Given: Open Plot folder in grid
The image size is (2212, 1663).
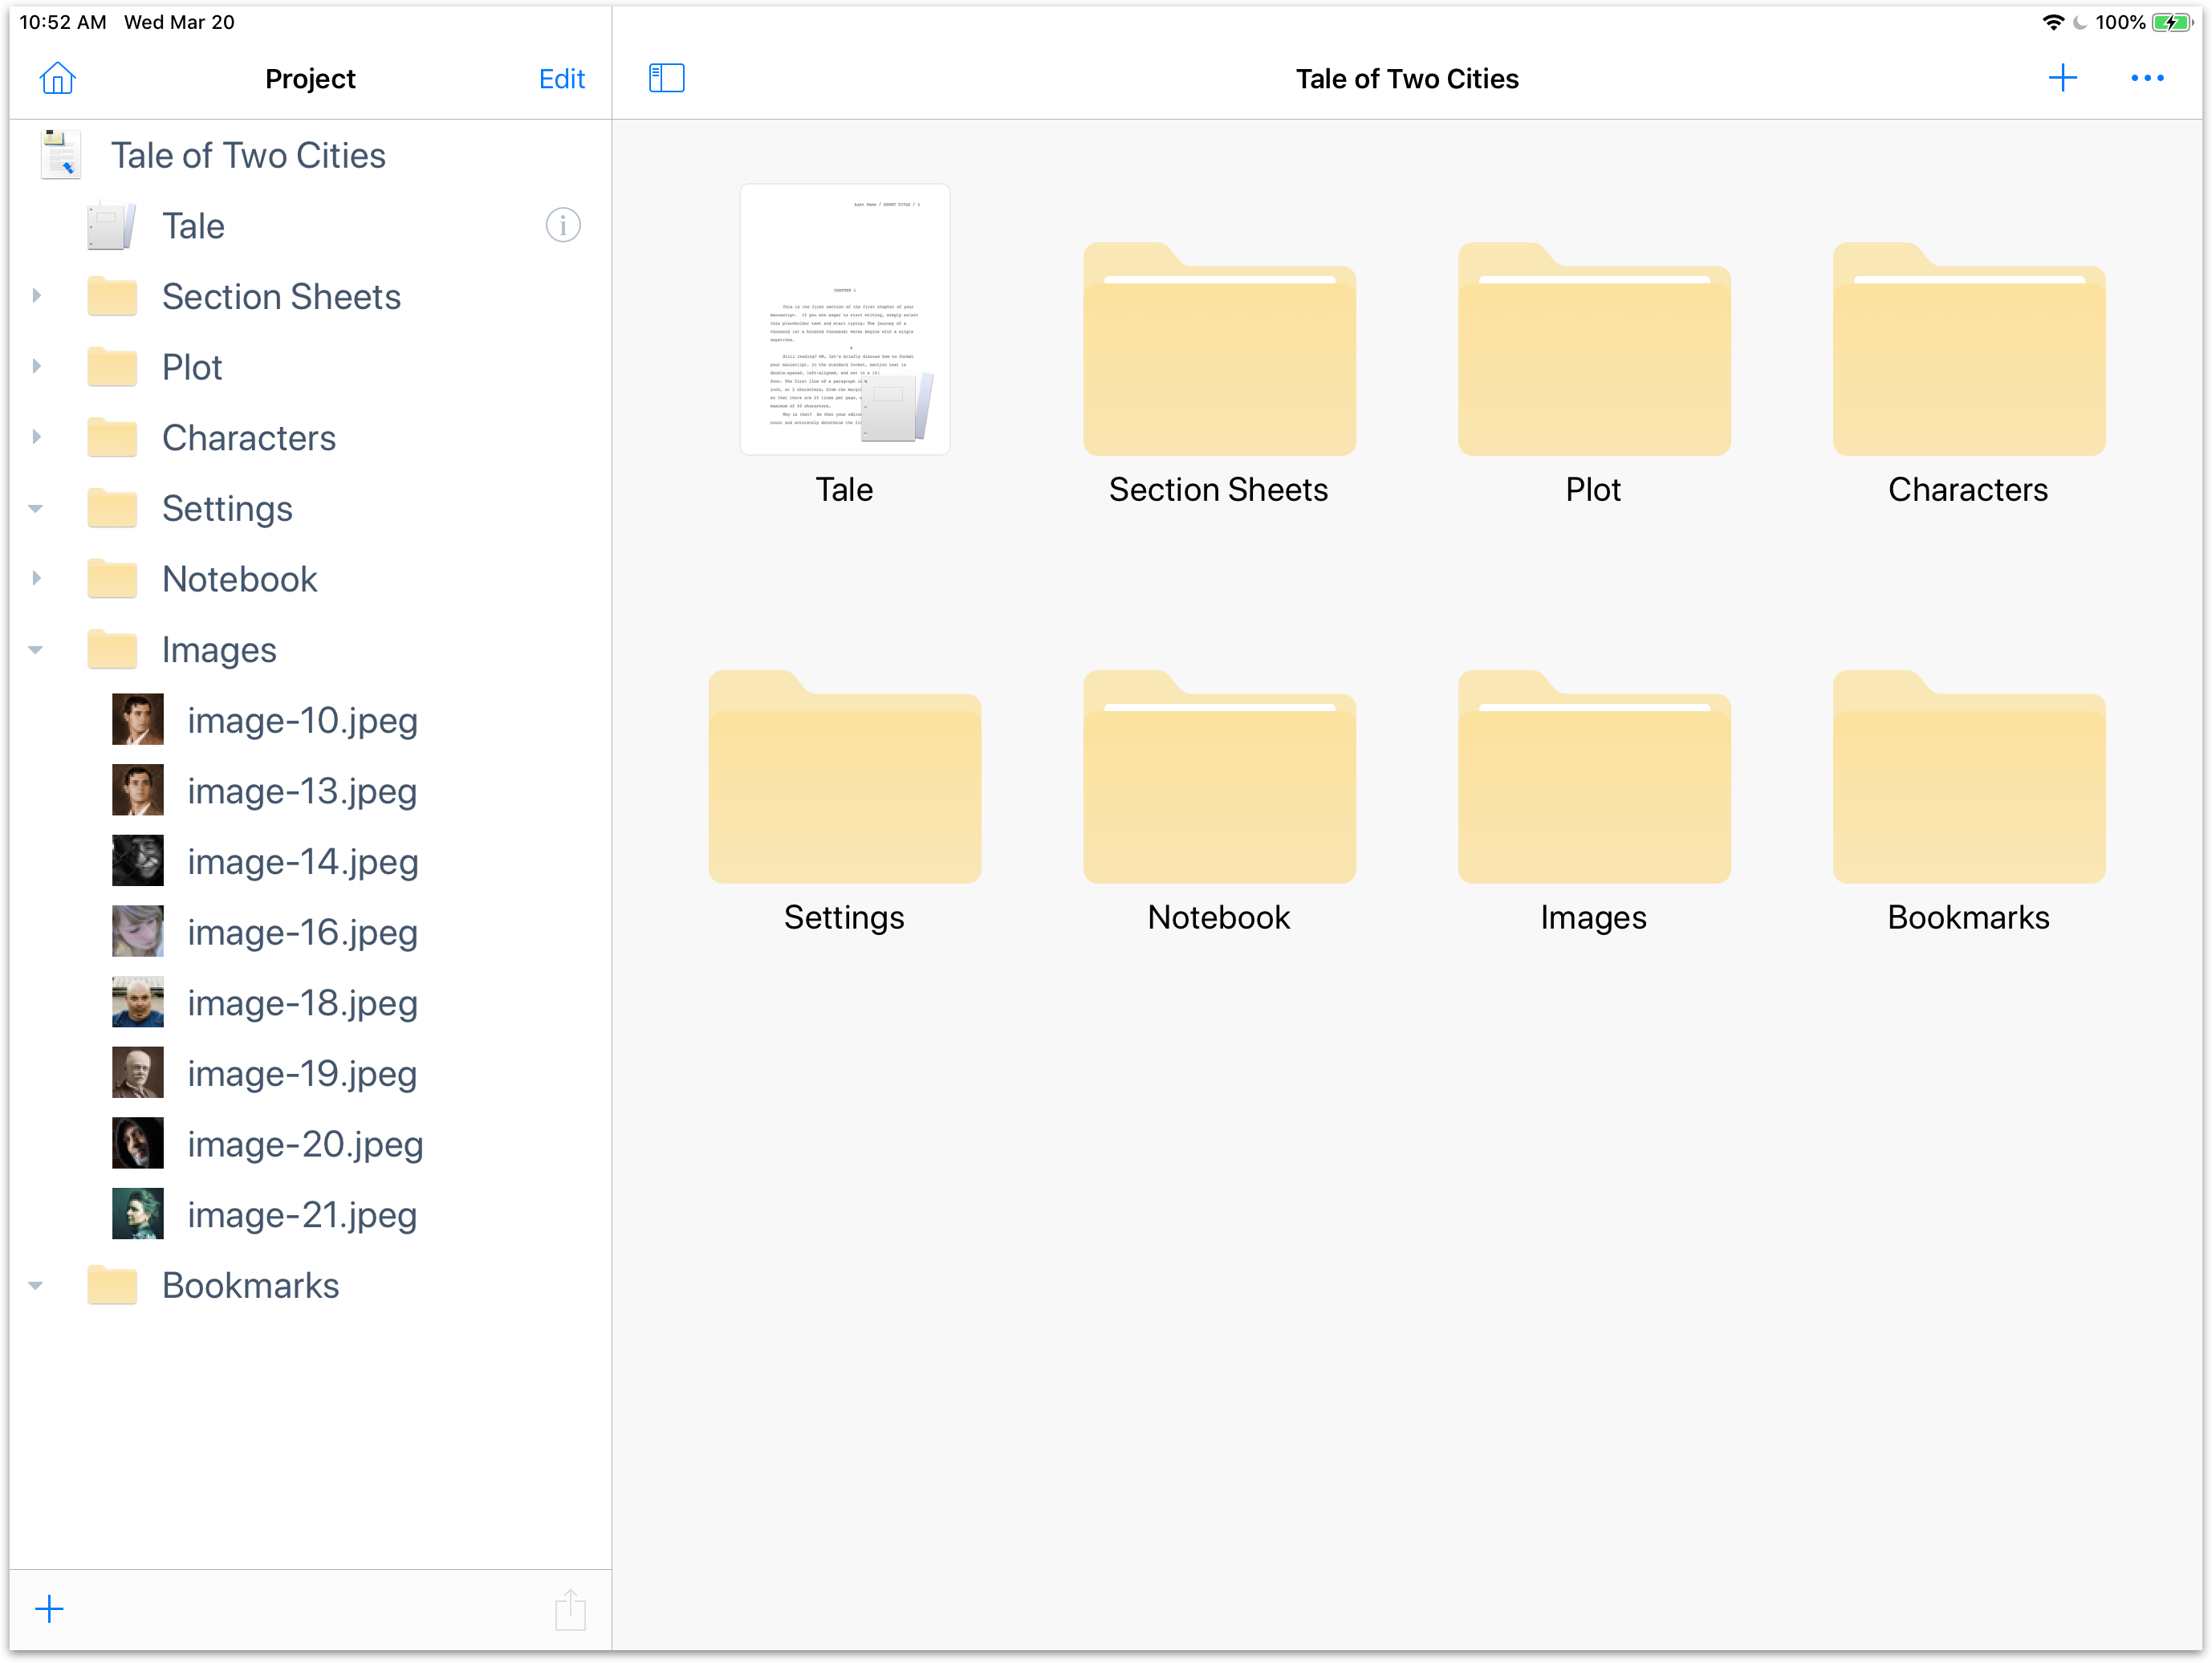Looking at the screenshot, I should (1594, 348).
